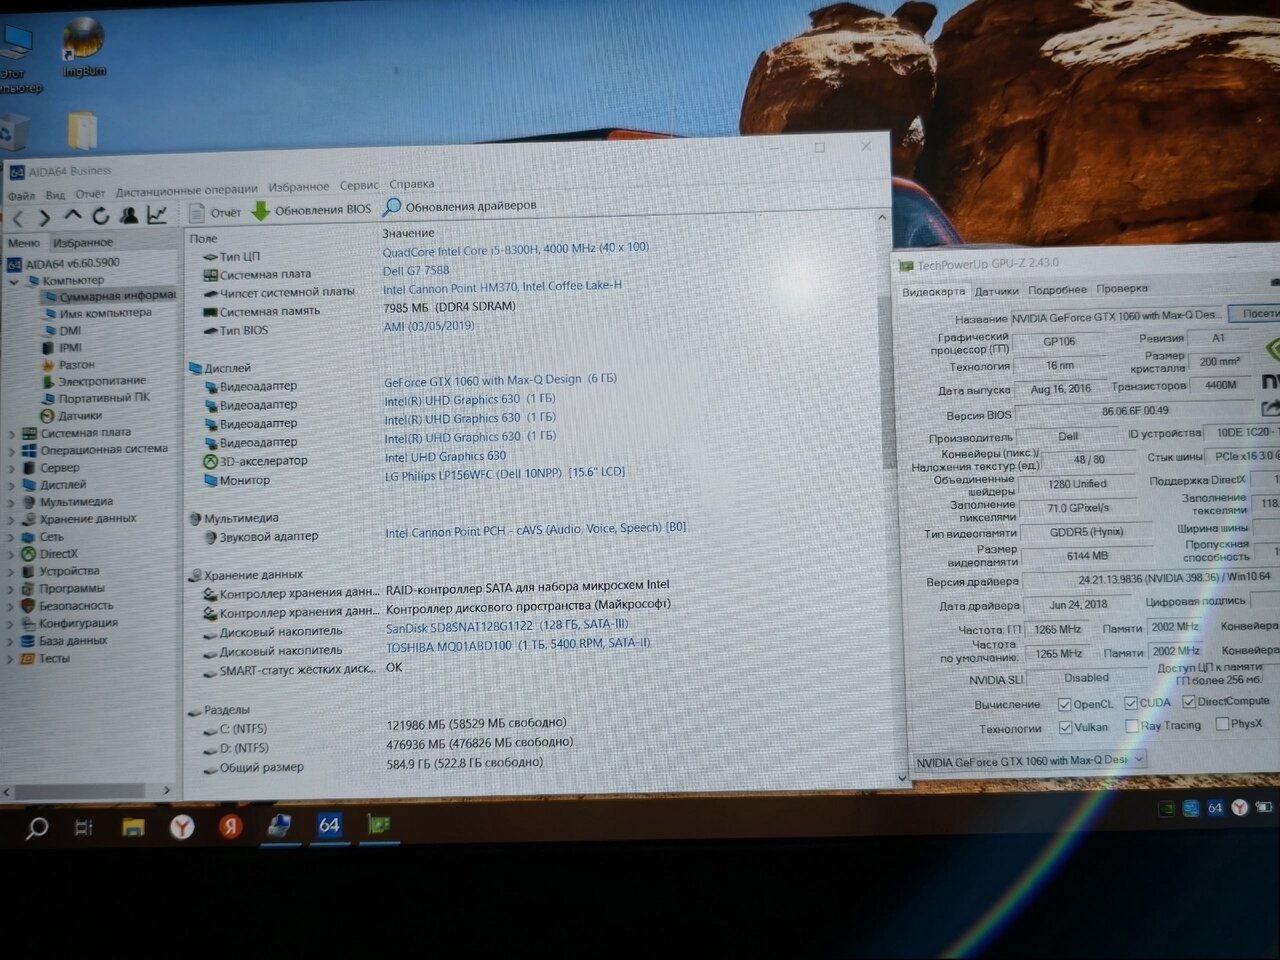Toggle the OpenCL checkbox in GPU-Z
Screen dimensions: 1280x960
click(1064, 704)
